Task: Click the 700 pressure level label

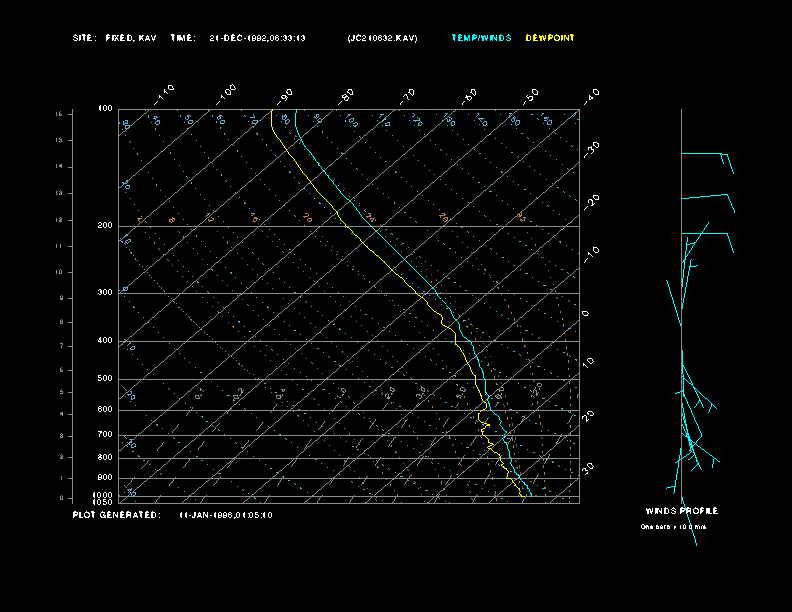Action: [105, 435]
